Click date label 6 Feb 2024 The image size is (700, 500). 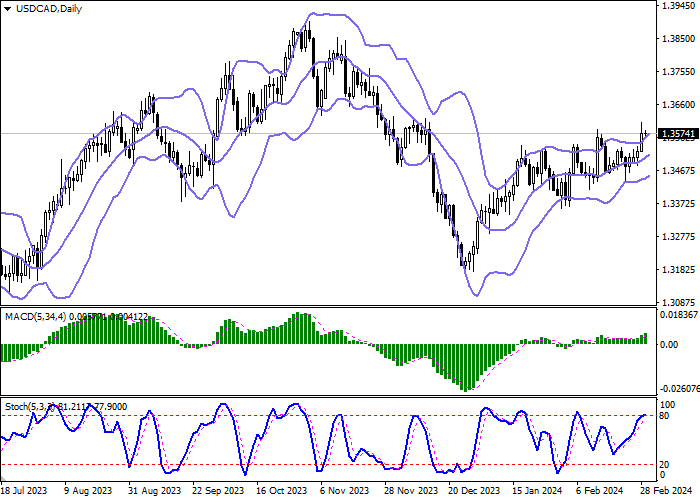click(600, 491)
